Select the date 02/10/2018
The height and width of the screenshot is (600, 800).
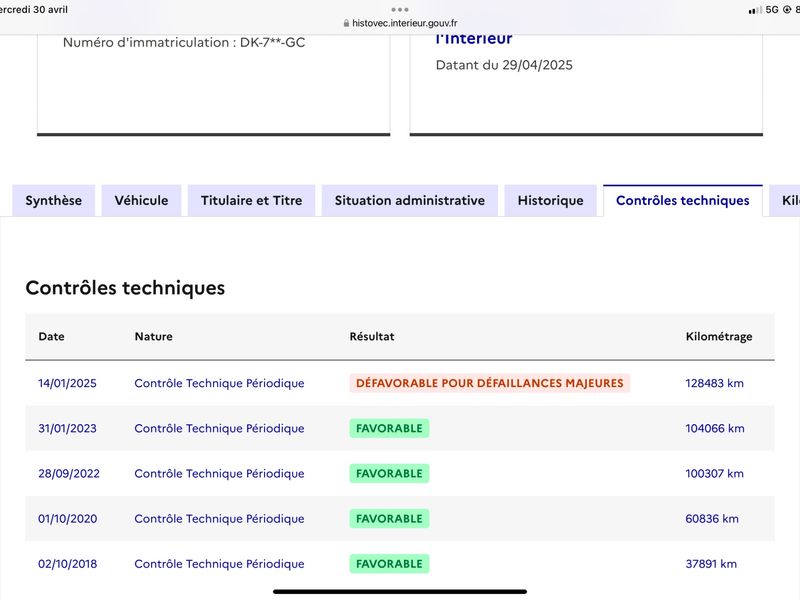pyautogui.click(x=67, y=564)
